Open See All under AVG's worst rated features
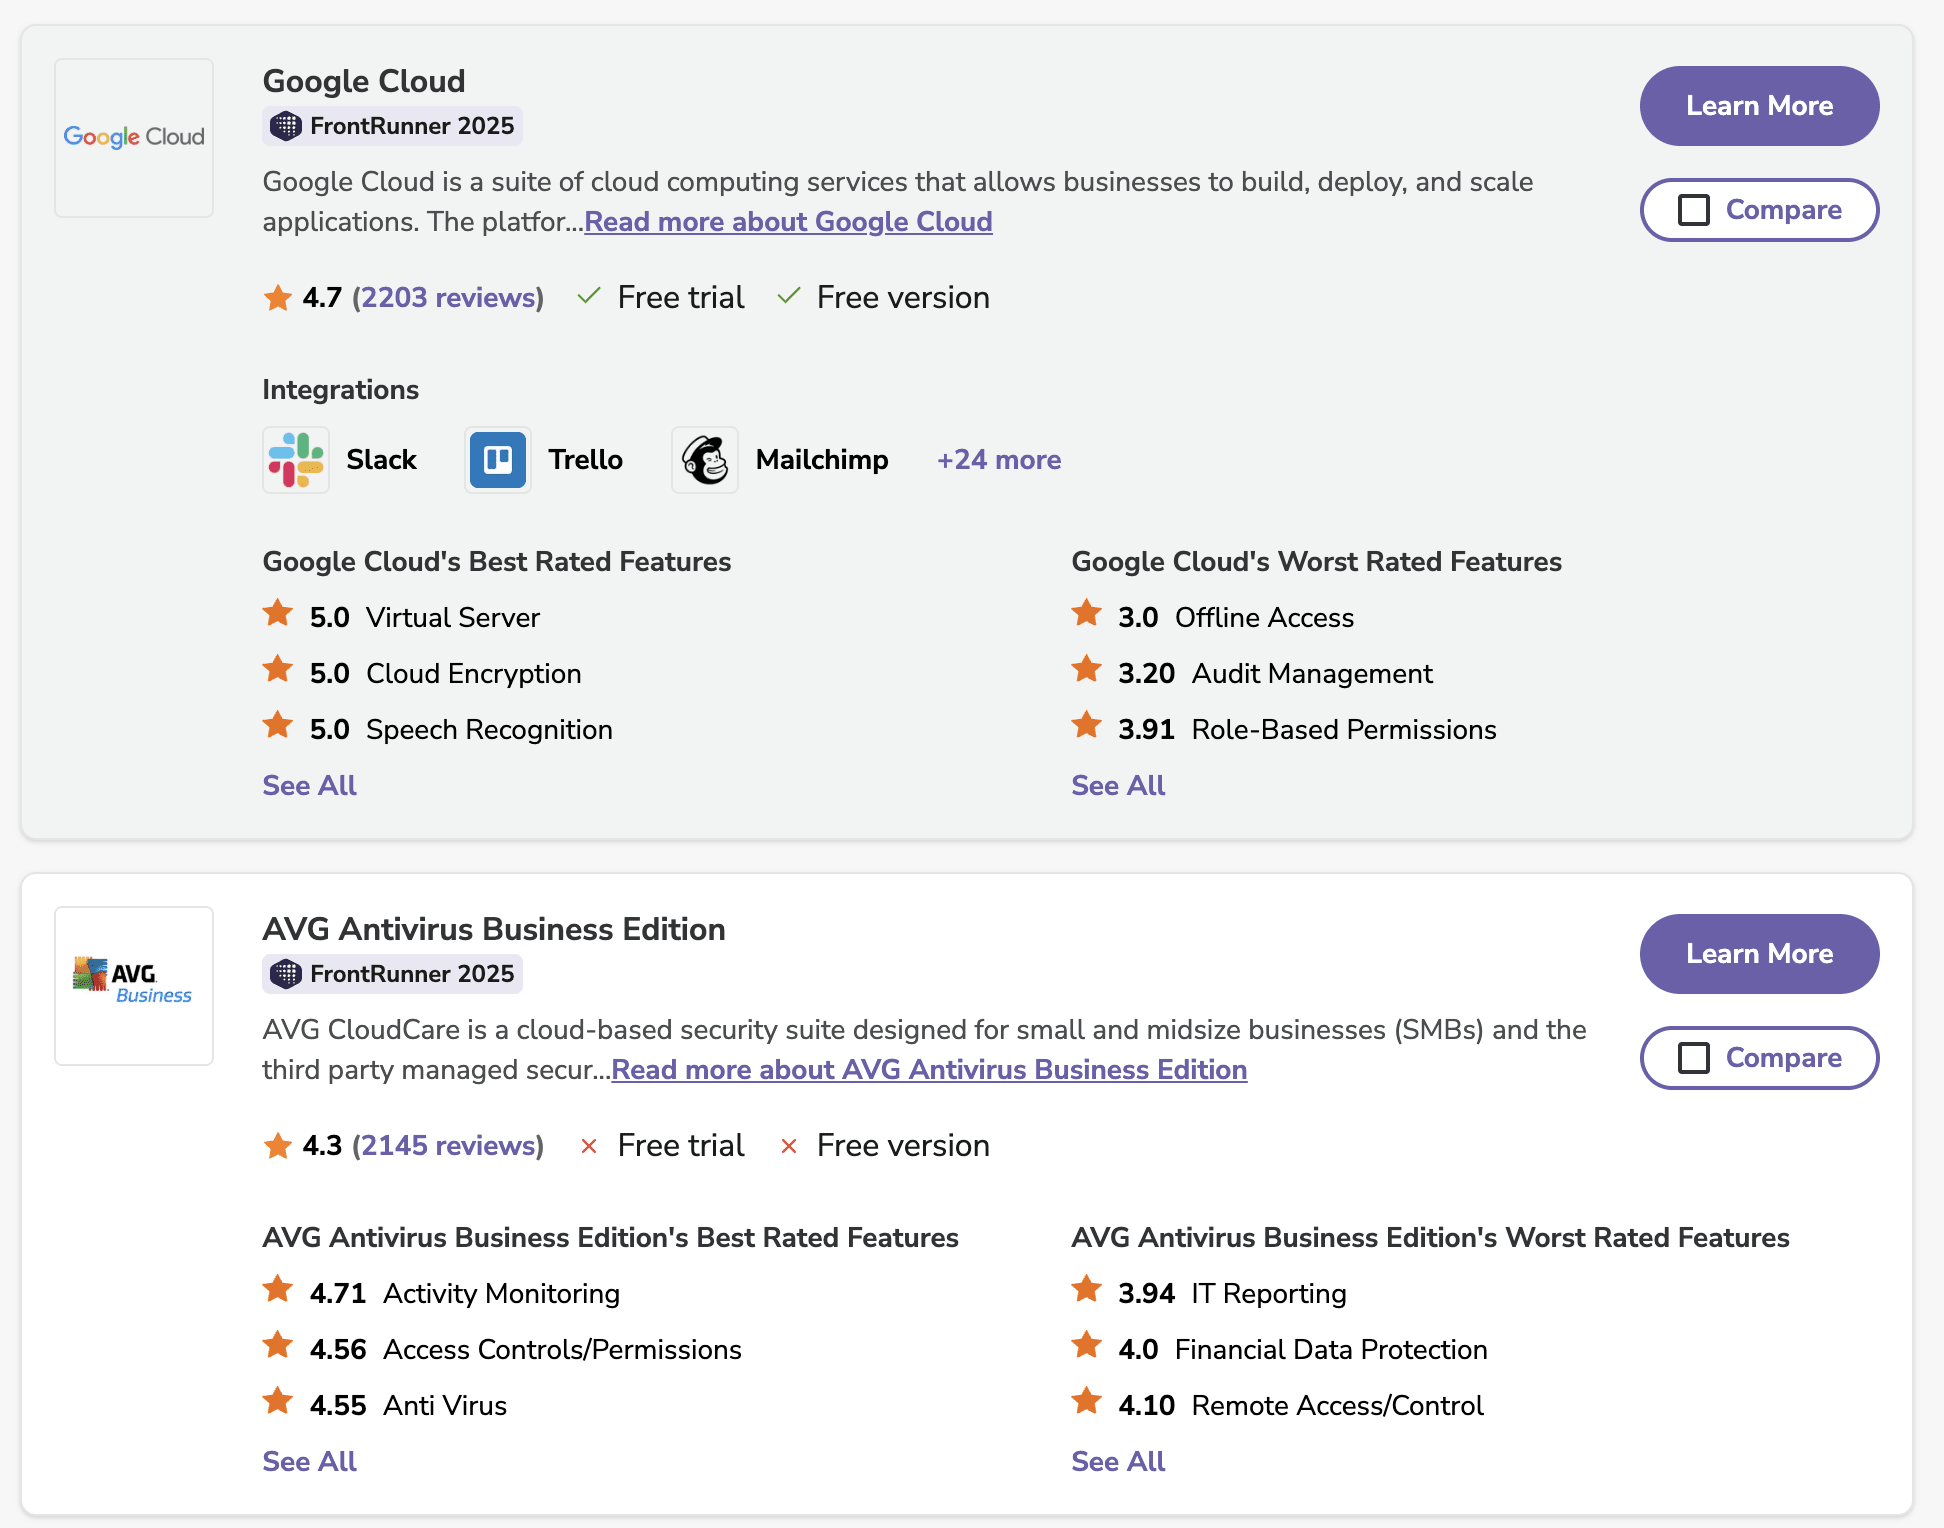The height and width of the screenshot is (1528, 1944). (1117, 1461)
